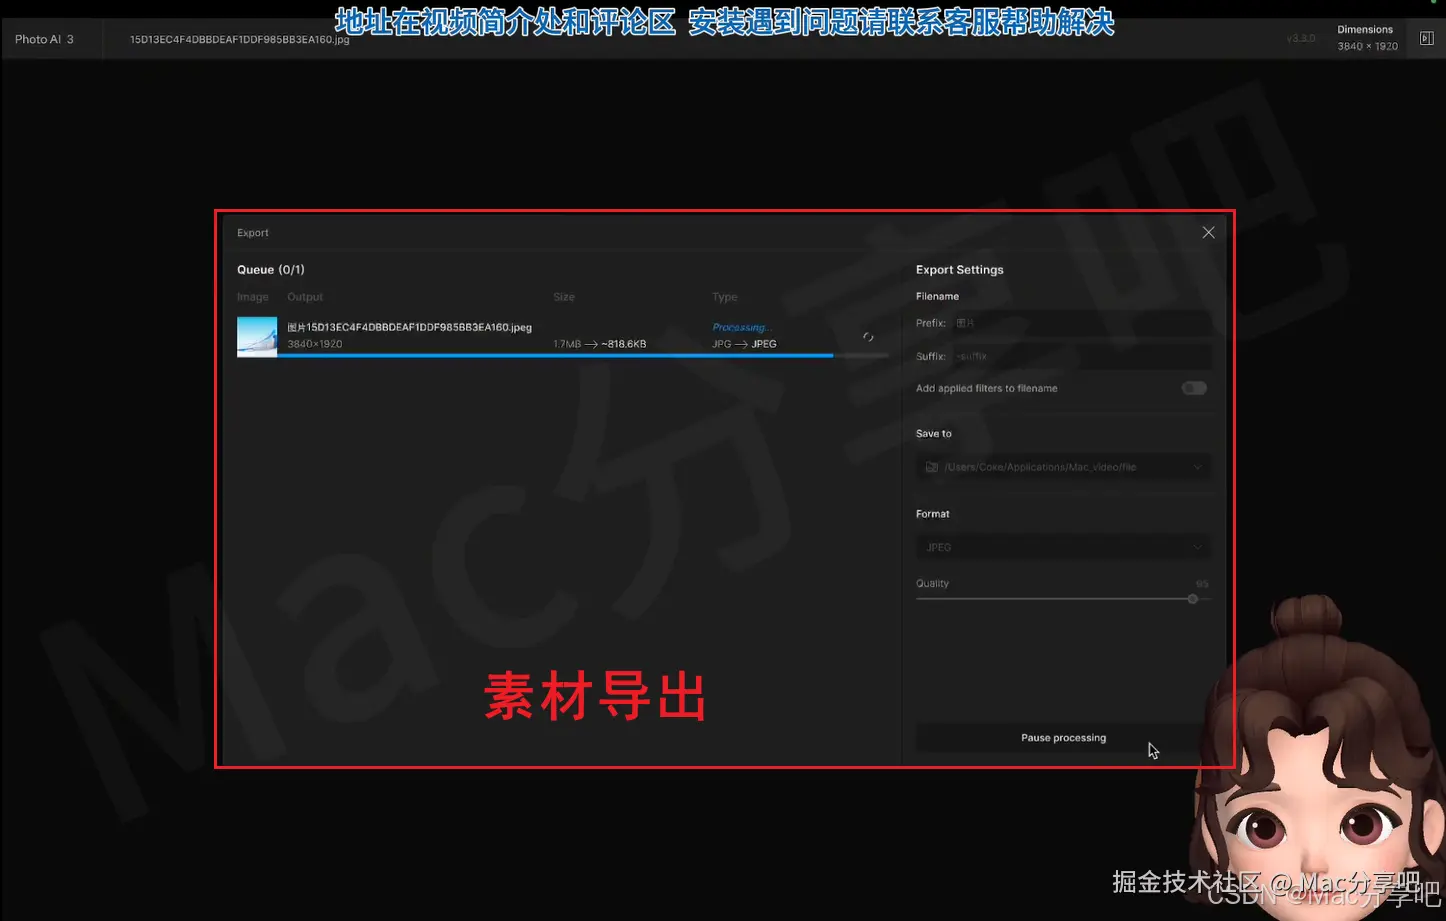Expand the Save to chevron arrow
Screen dimensions: 1446x921
pyautogui.click(x=1197, y=467)
